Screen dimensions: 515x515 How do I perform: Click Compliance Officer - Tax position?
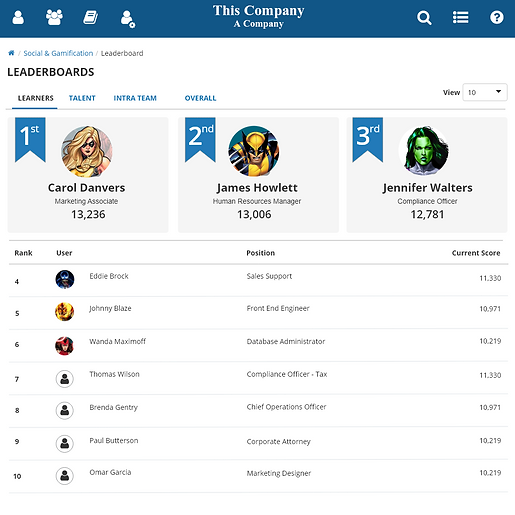point(287,374)
